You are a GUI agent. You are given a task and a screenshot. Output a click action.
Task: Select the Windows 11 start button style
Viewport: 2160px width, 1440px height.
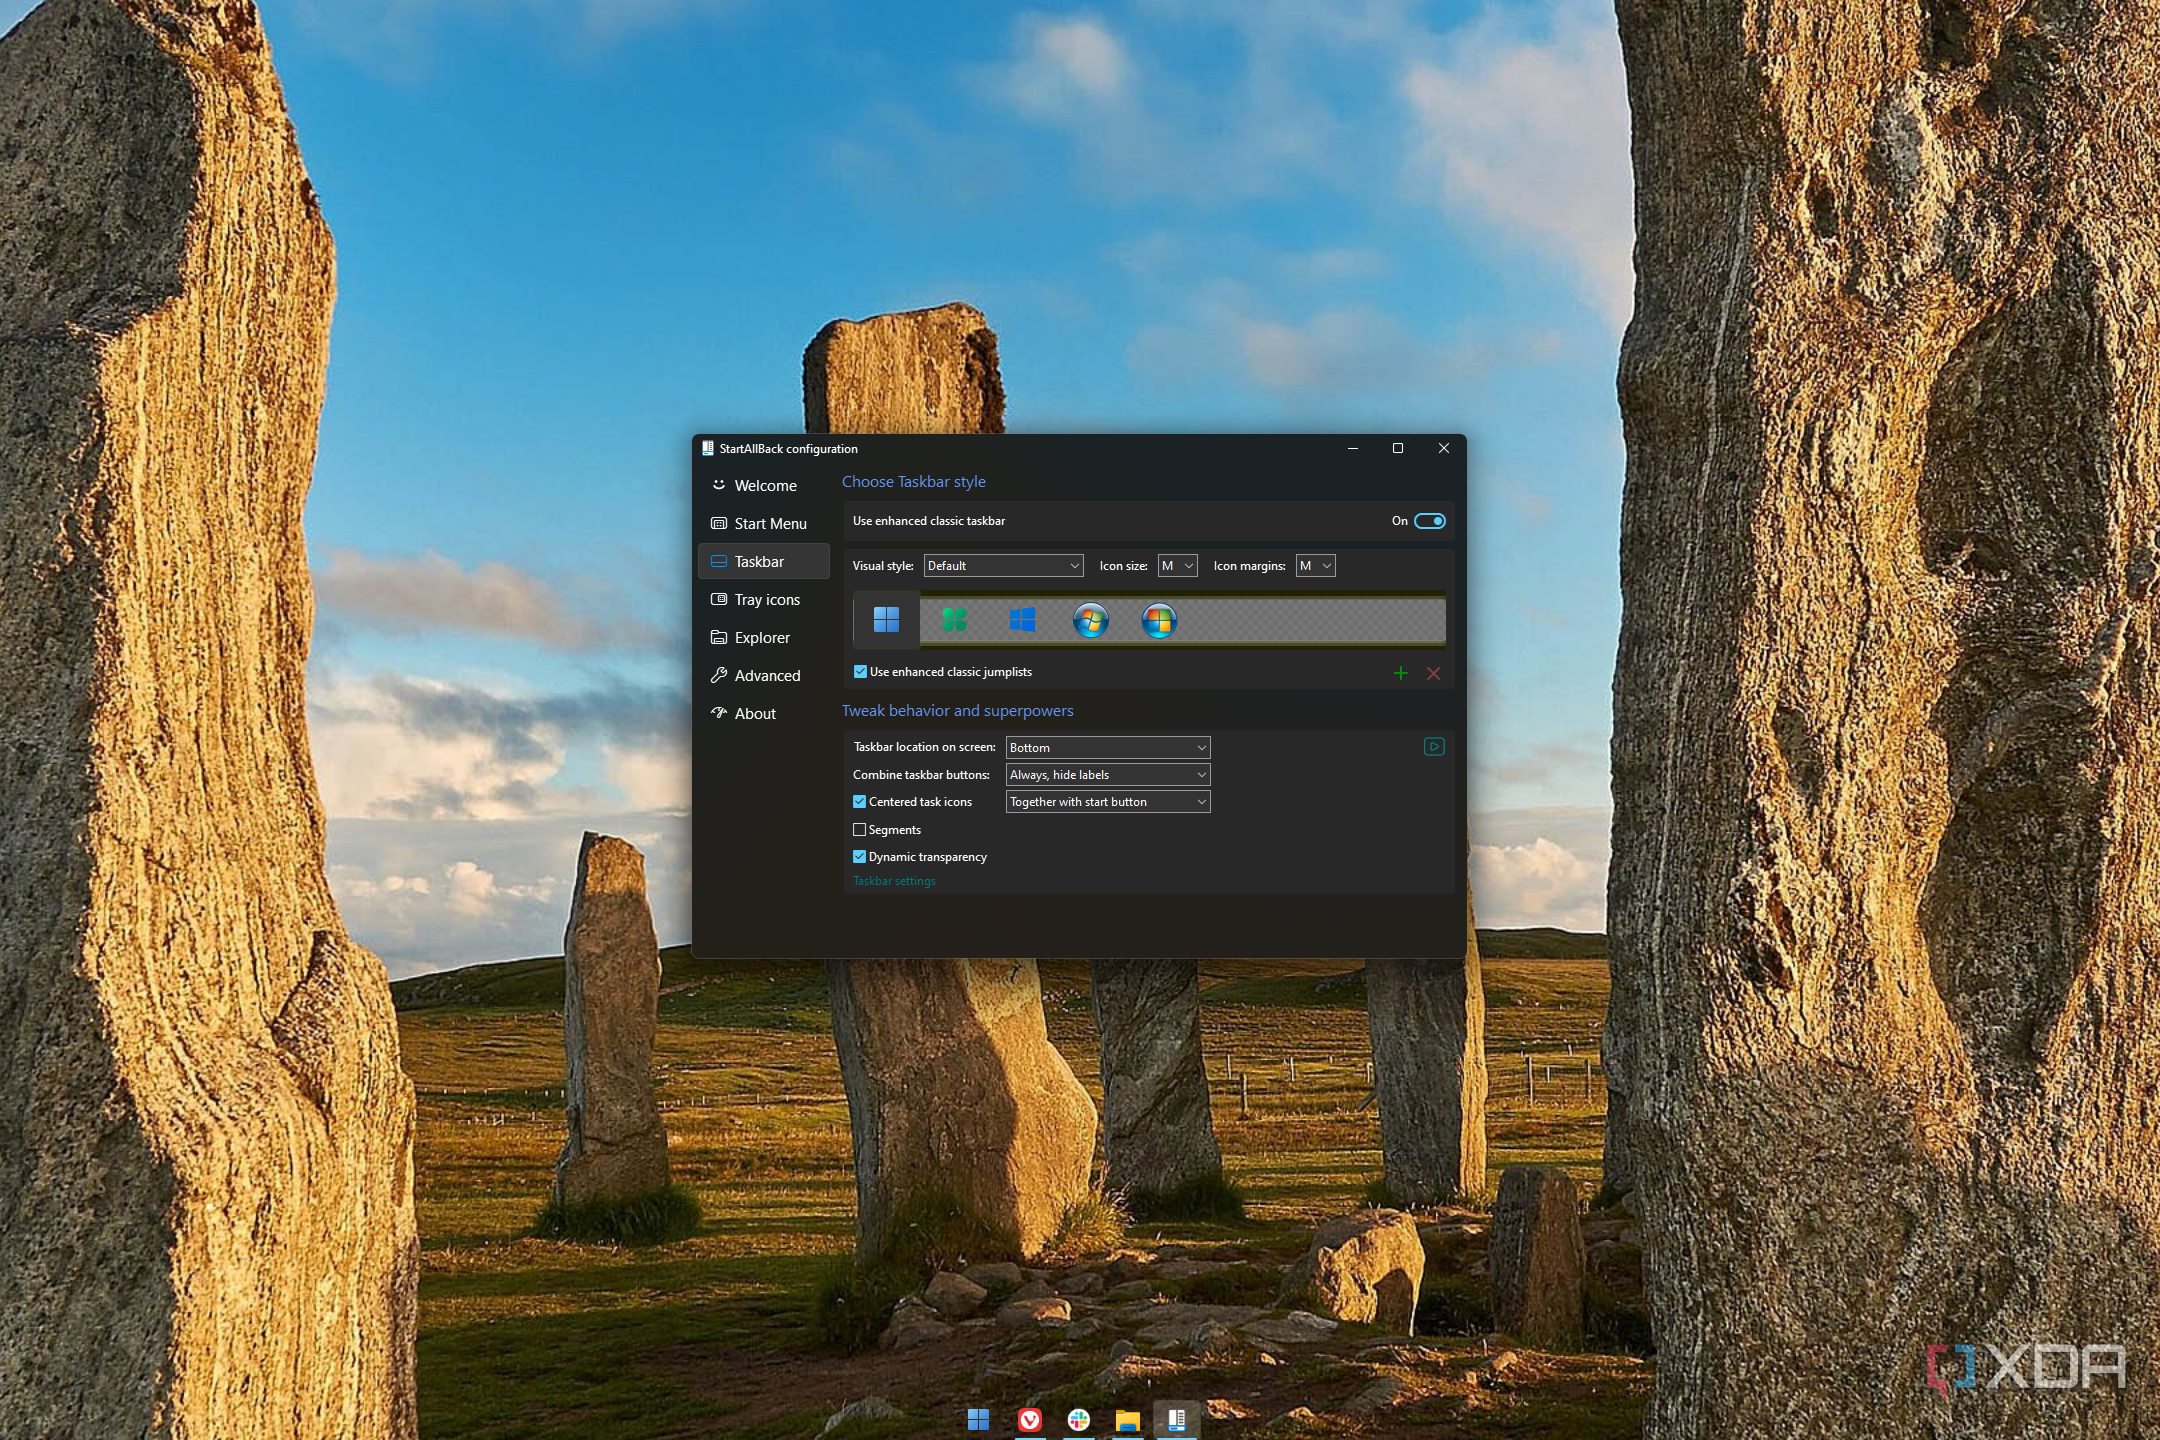886,620
